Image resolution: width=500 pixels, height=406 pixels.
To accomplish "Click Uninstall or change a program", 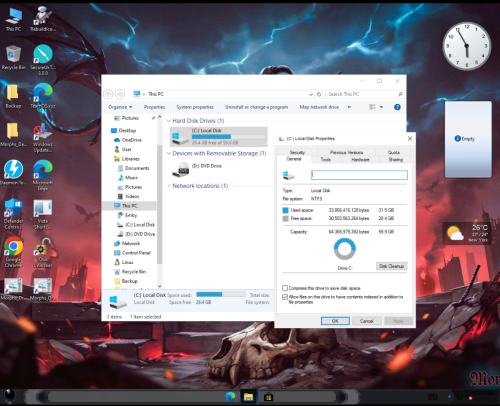I will pos(256,107).
